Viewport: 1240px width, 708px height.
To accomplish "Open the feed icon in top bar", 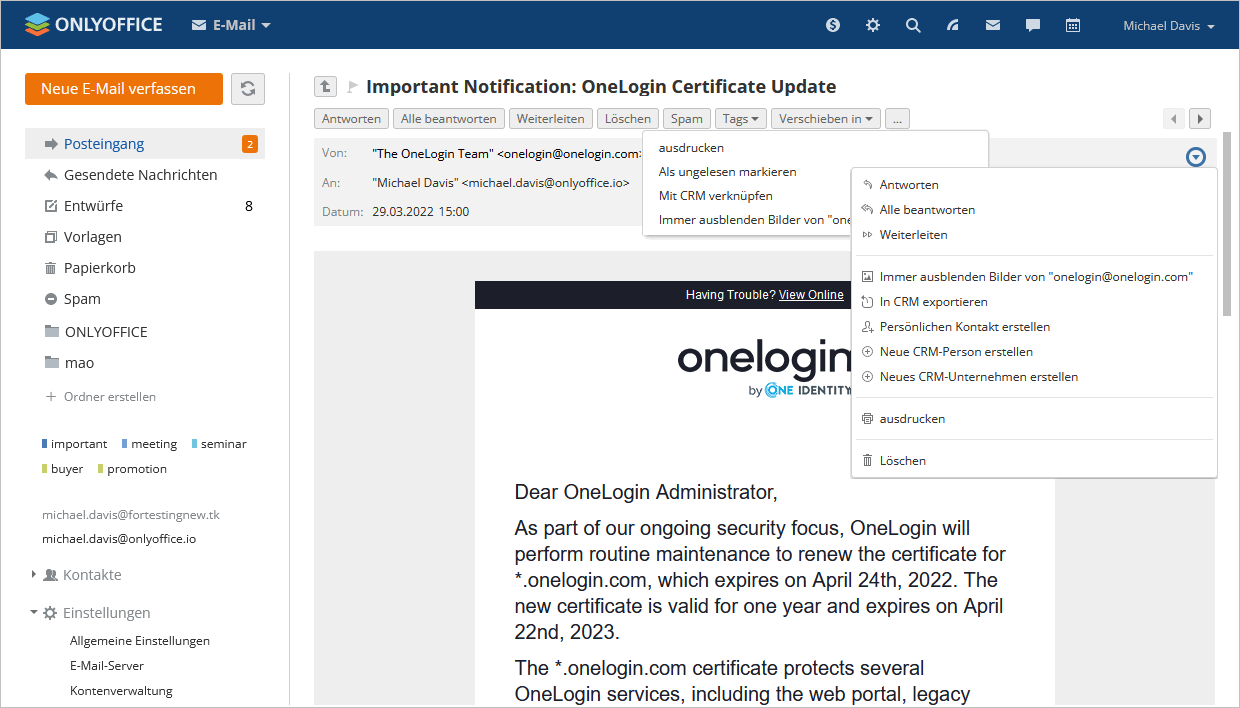I will click(953, 26).
